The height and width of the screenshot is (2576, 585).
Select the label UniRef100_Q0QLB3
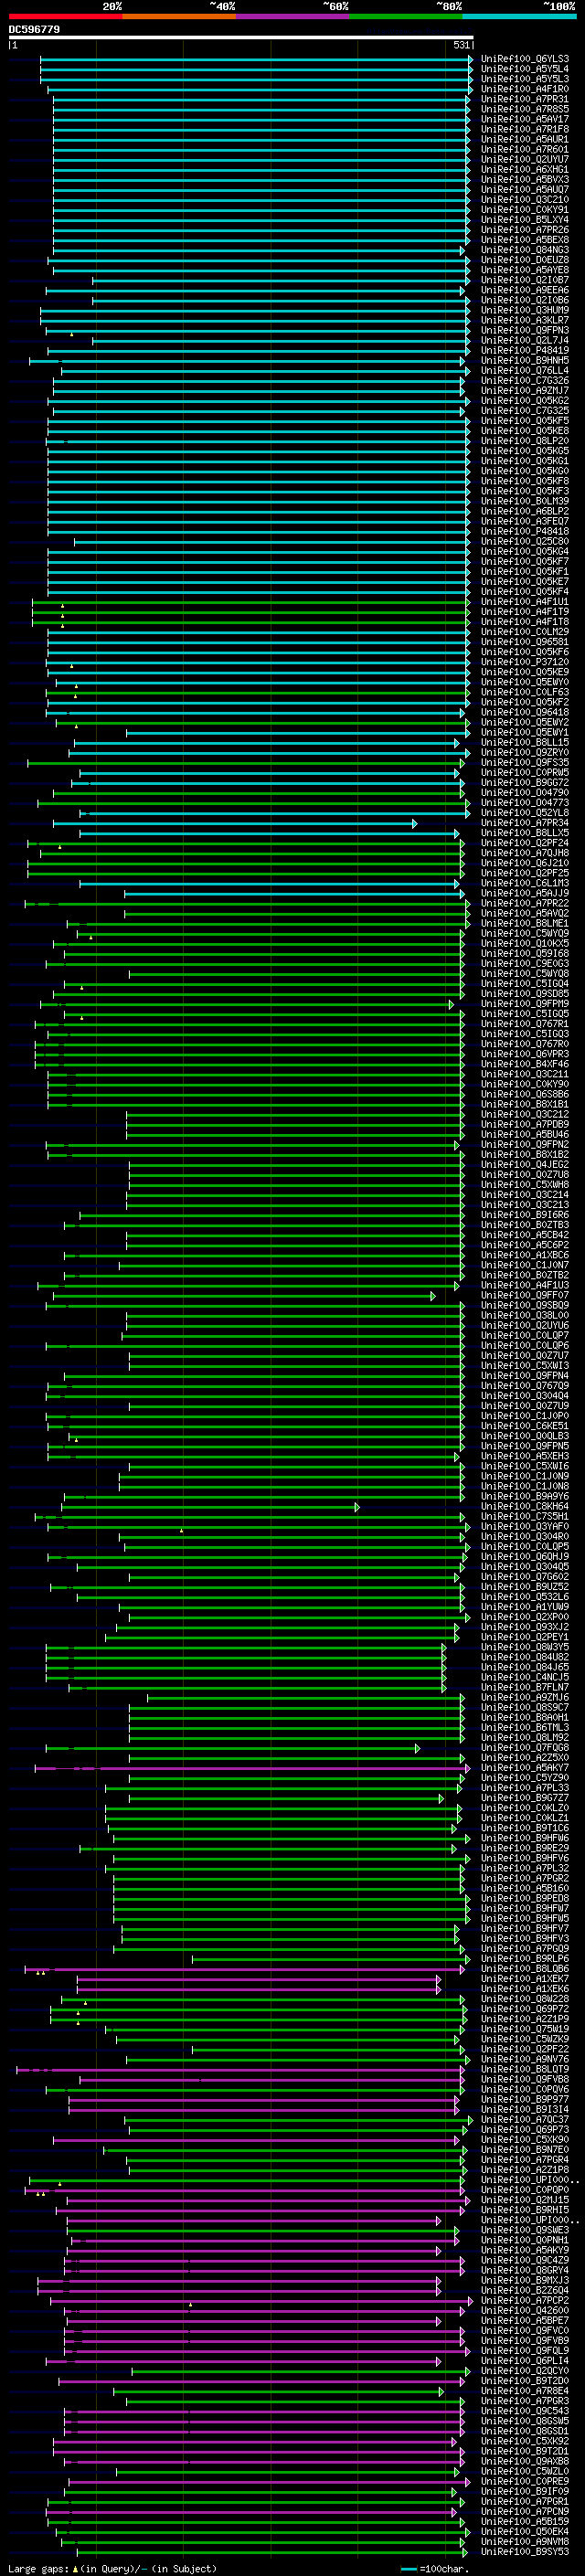[x=524, y=1436]
